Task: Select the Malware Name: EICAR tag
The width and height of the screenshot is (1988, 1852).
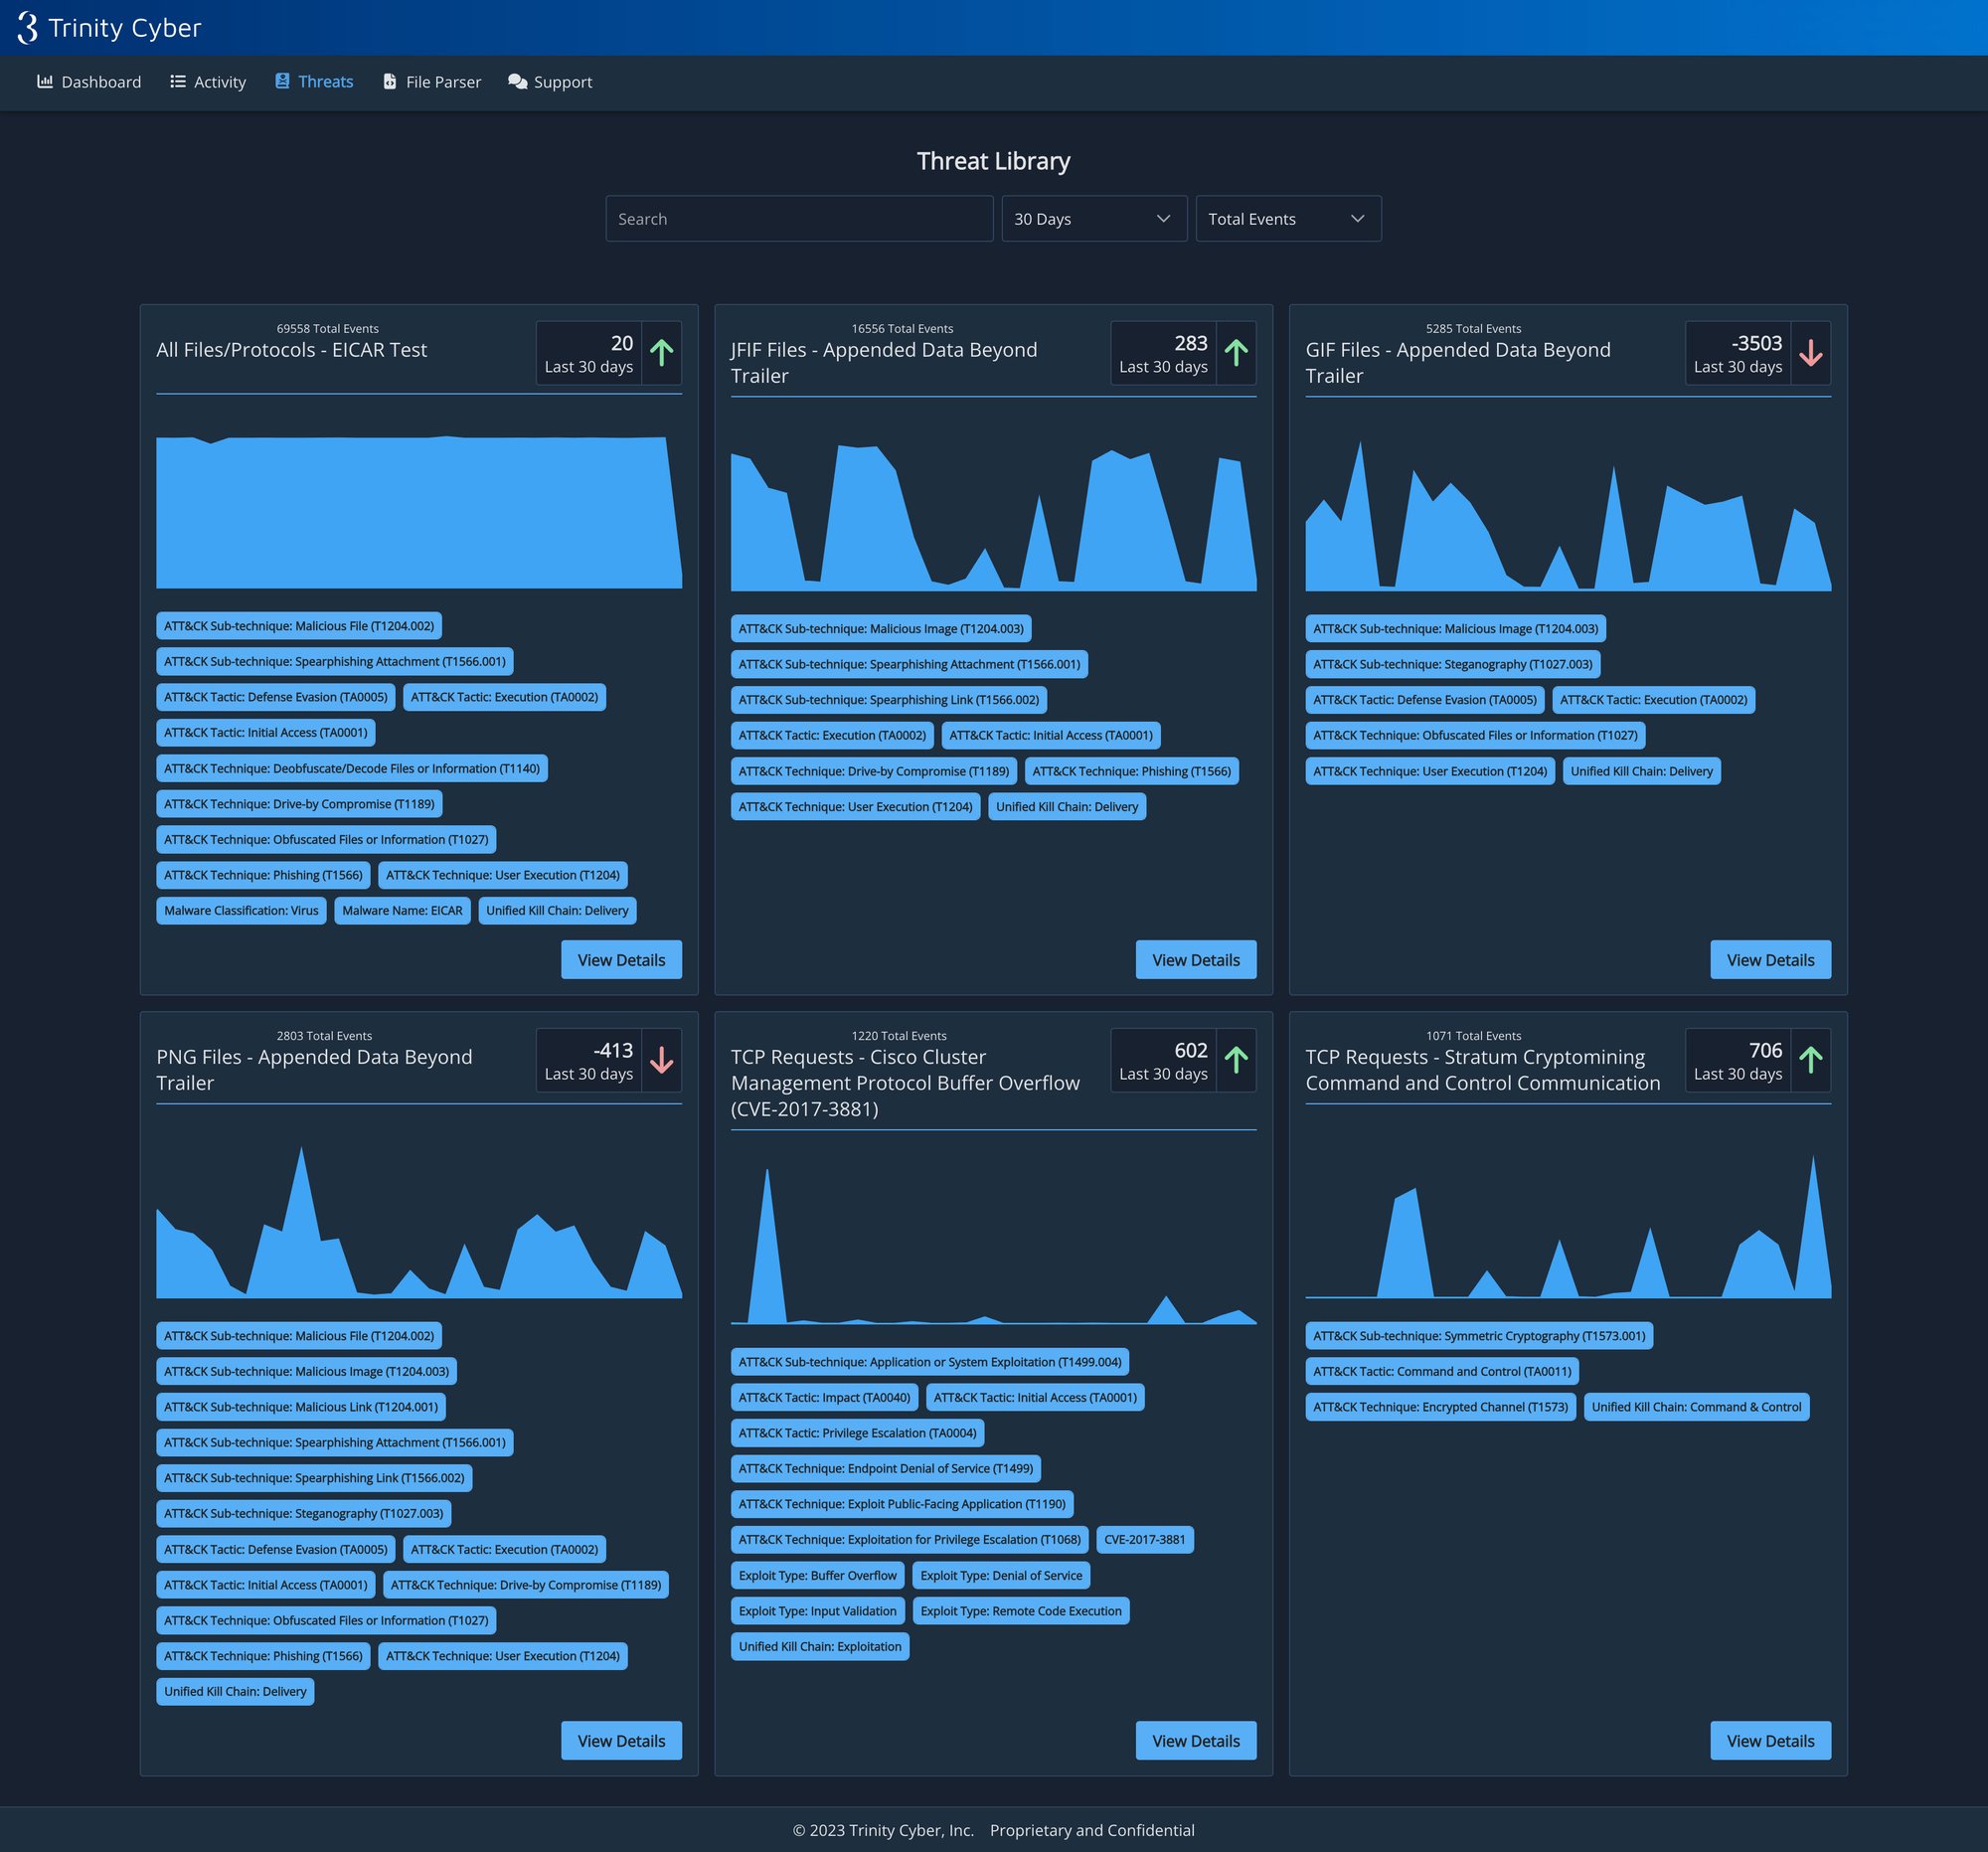Action: pyautogui.click(x=402, y=910)
